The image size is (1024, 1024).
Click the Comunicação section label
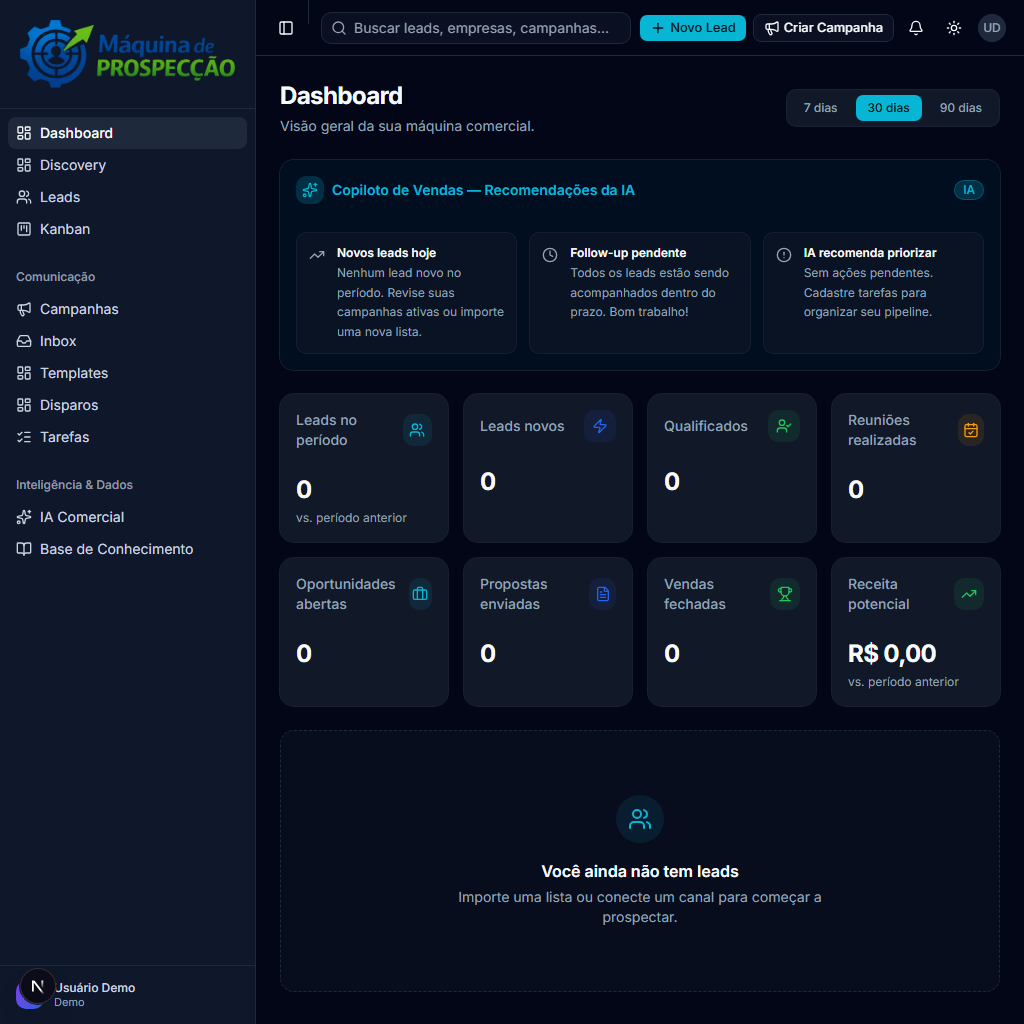click(56, 277)
